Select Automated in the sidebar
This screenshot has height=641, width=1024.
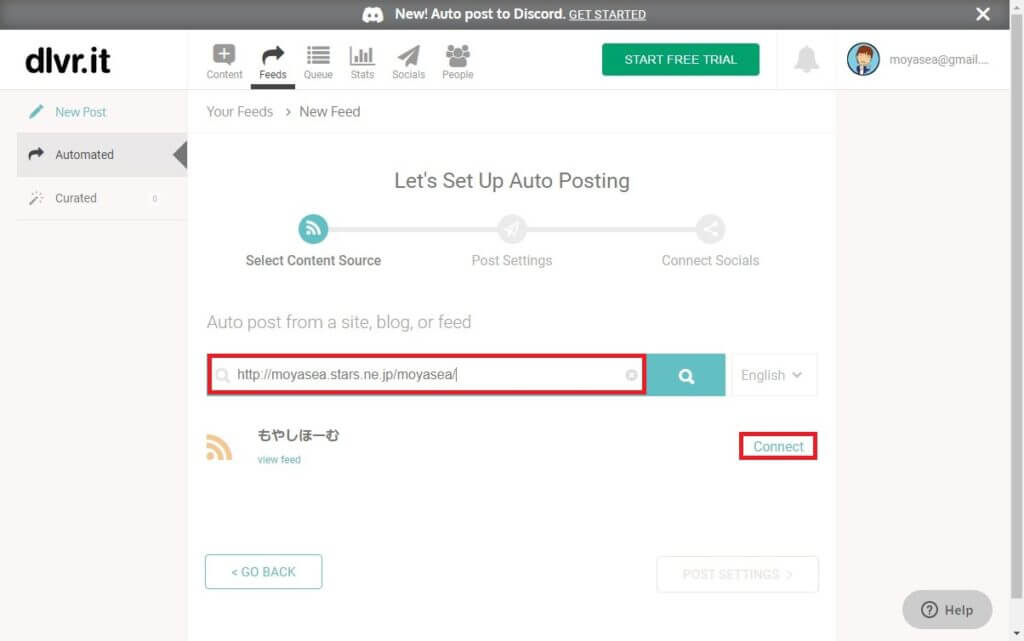pyautogui.click(x=84, y=155)
